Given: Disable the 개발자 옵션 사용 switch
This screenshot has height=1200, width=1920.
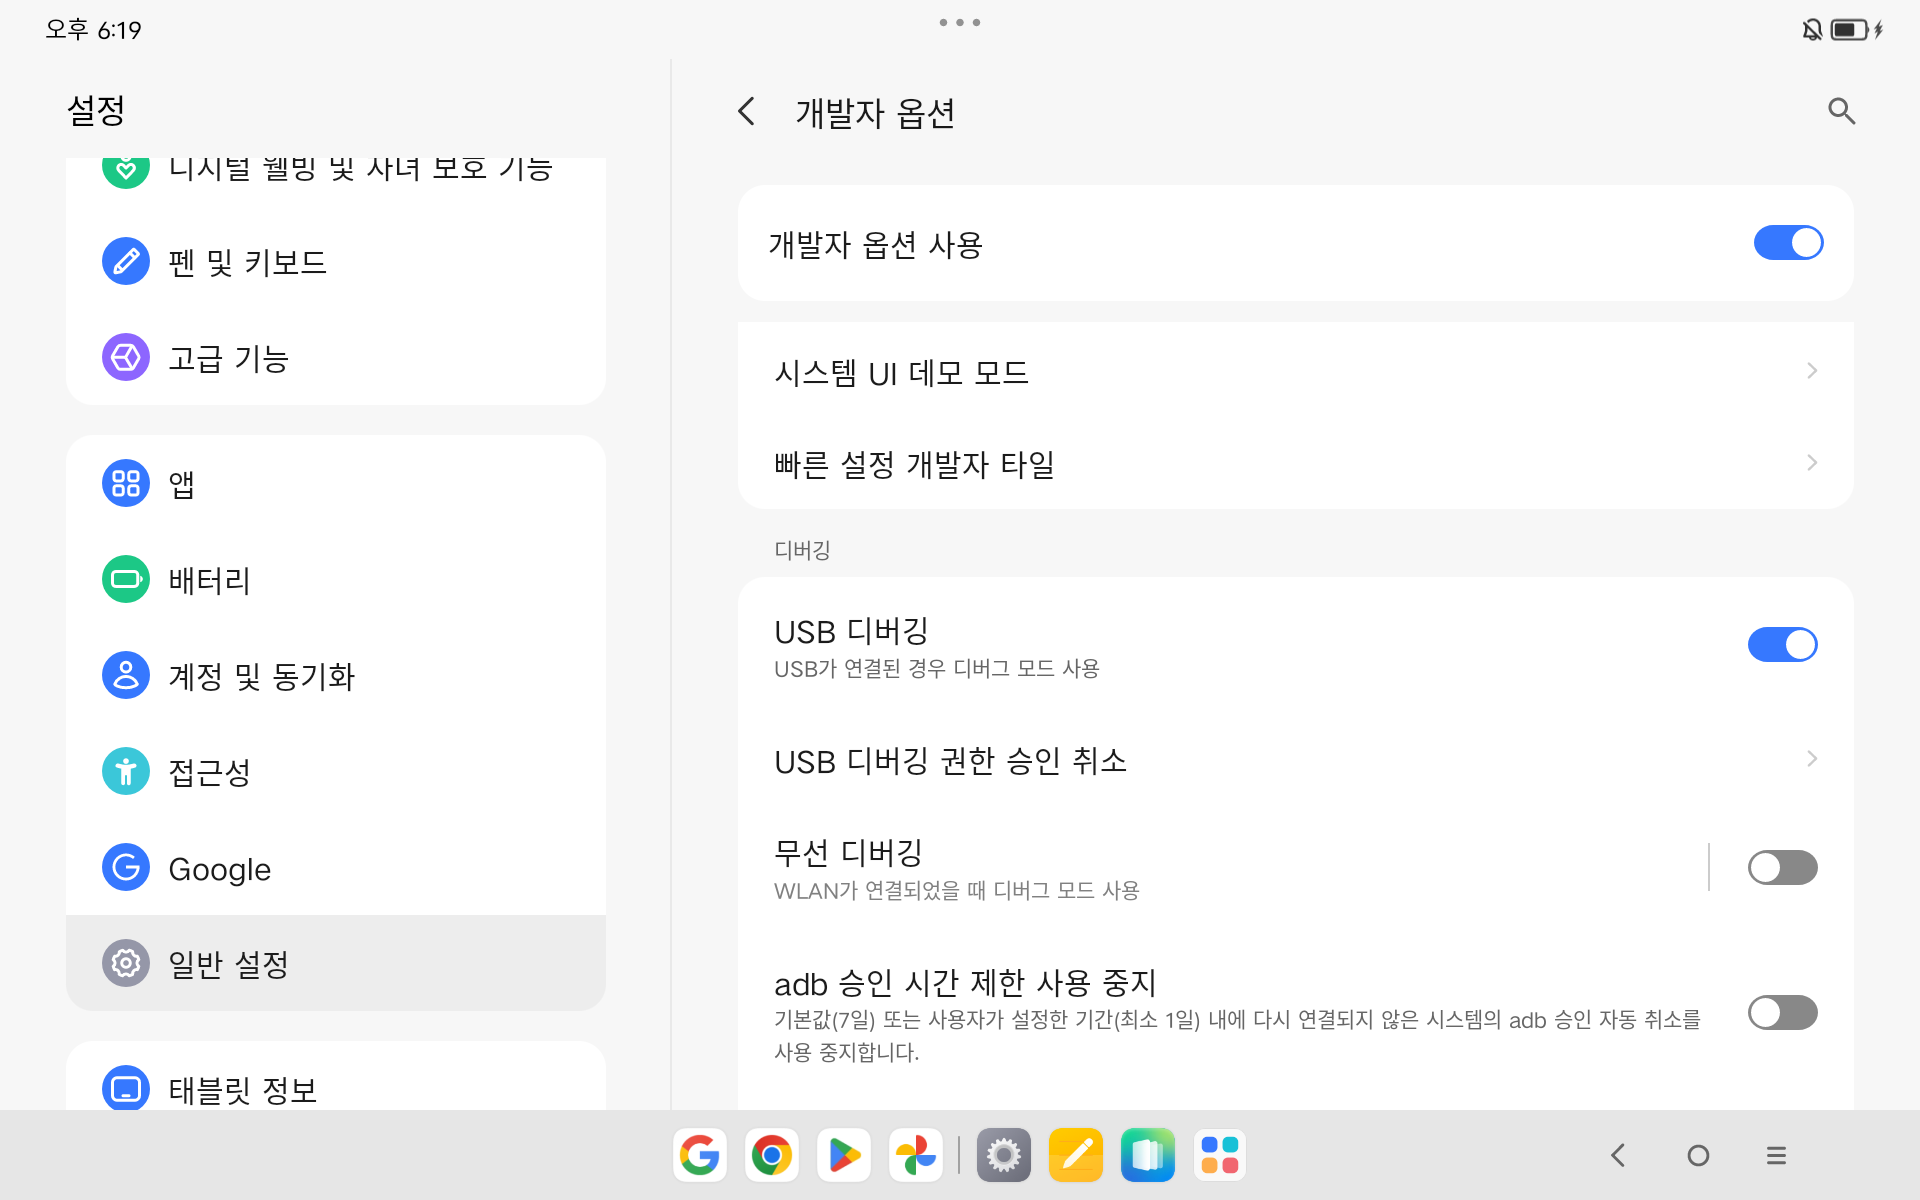Looking at the screenshot, I should 1787,243.
